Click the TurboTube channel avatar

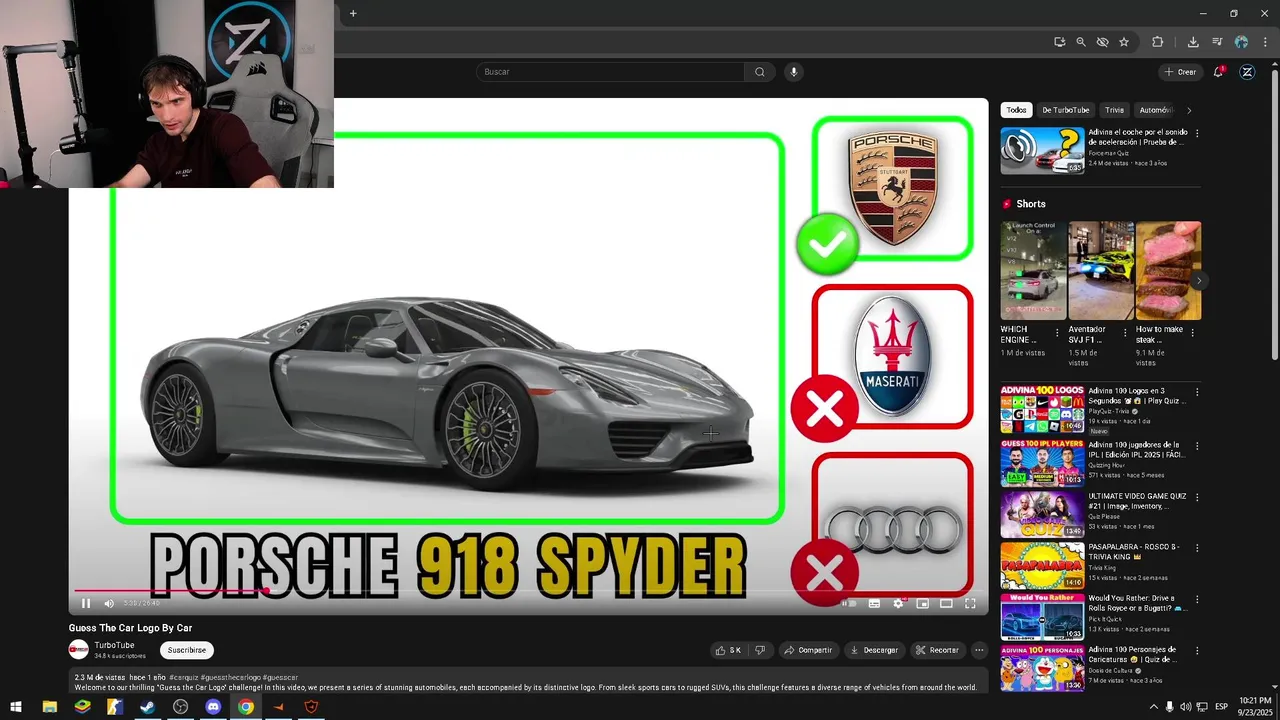(x=78, y=650)
